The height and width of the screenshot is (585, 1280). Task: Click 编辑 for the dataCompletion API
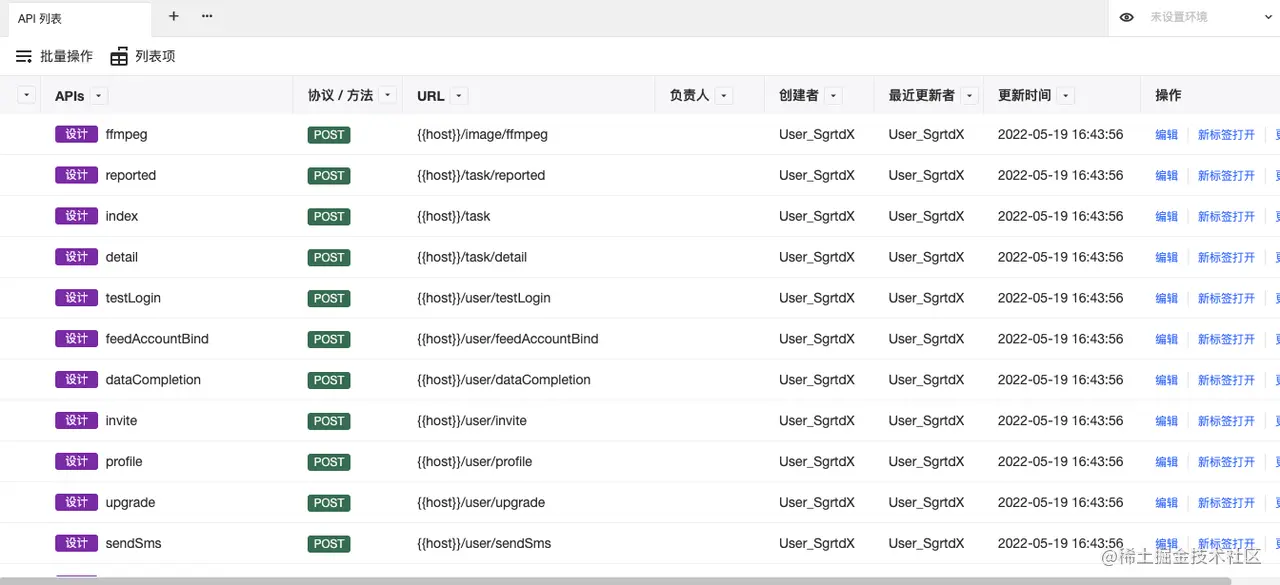(1166, 380)
